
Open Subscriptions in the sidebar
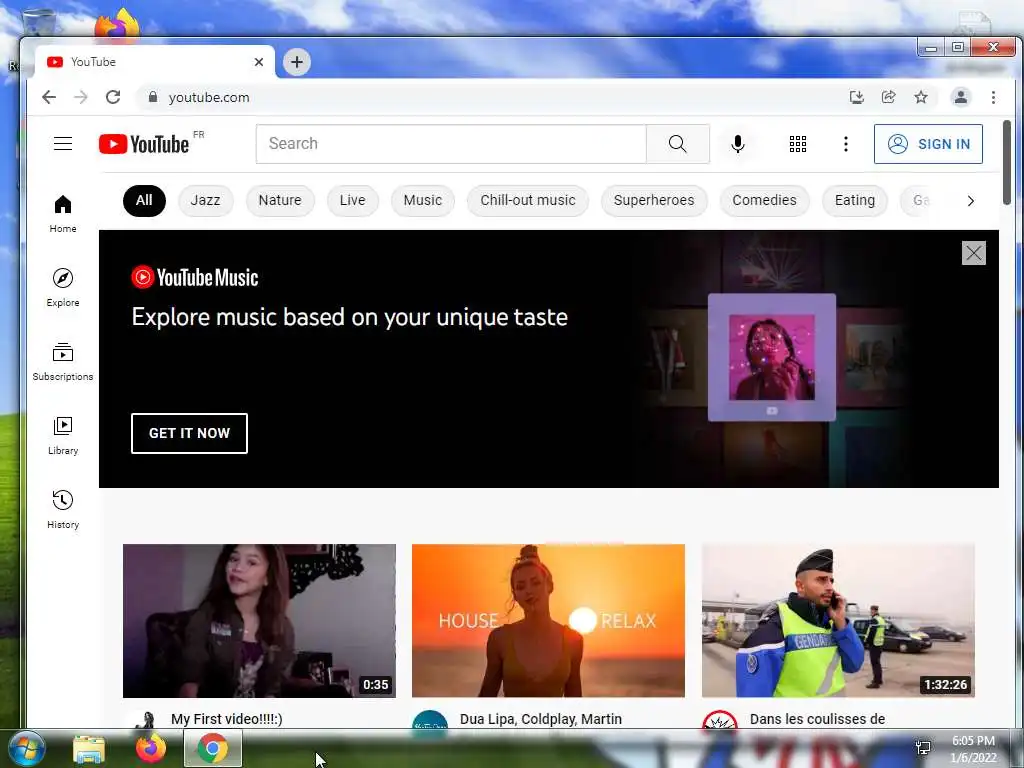click(63, 362)
